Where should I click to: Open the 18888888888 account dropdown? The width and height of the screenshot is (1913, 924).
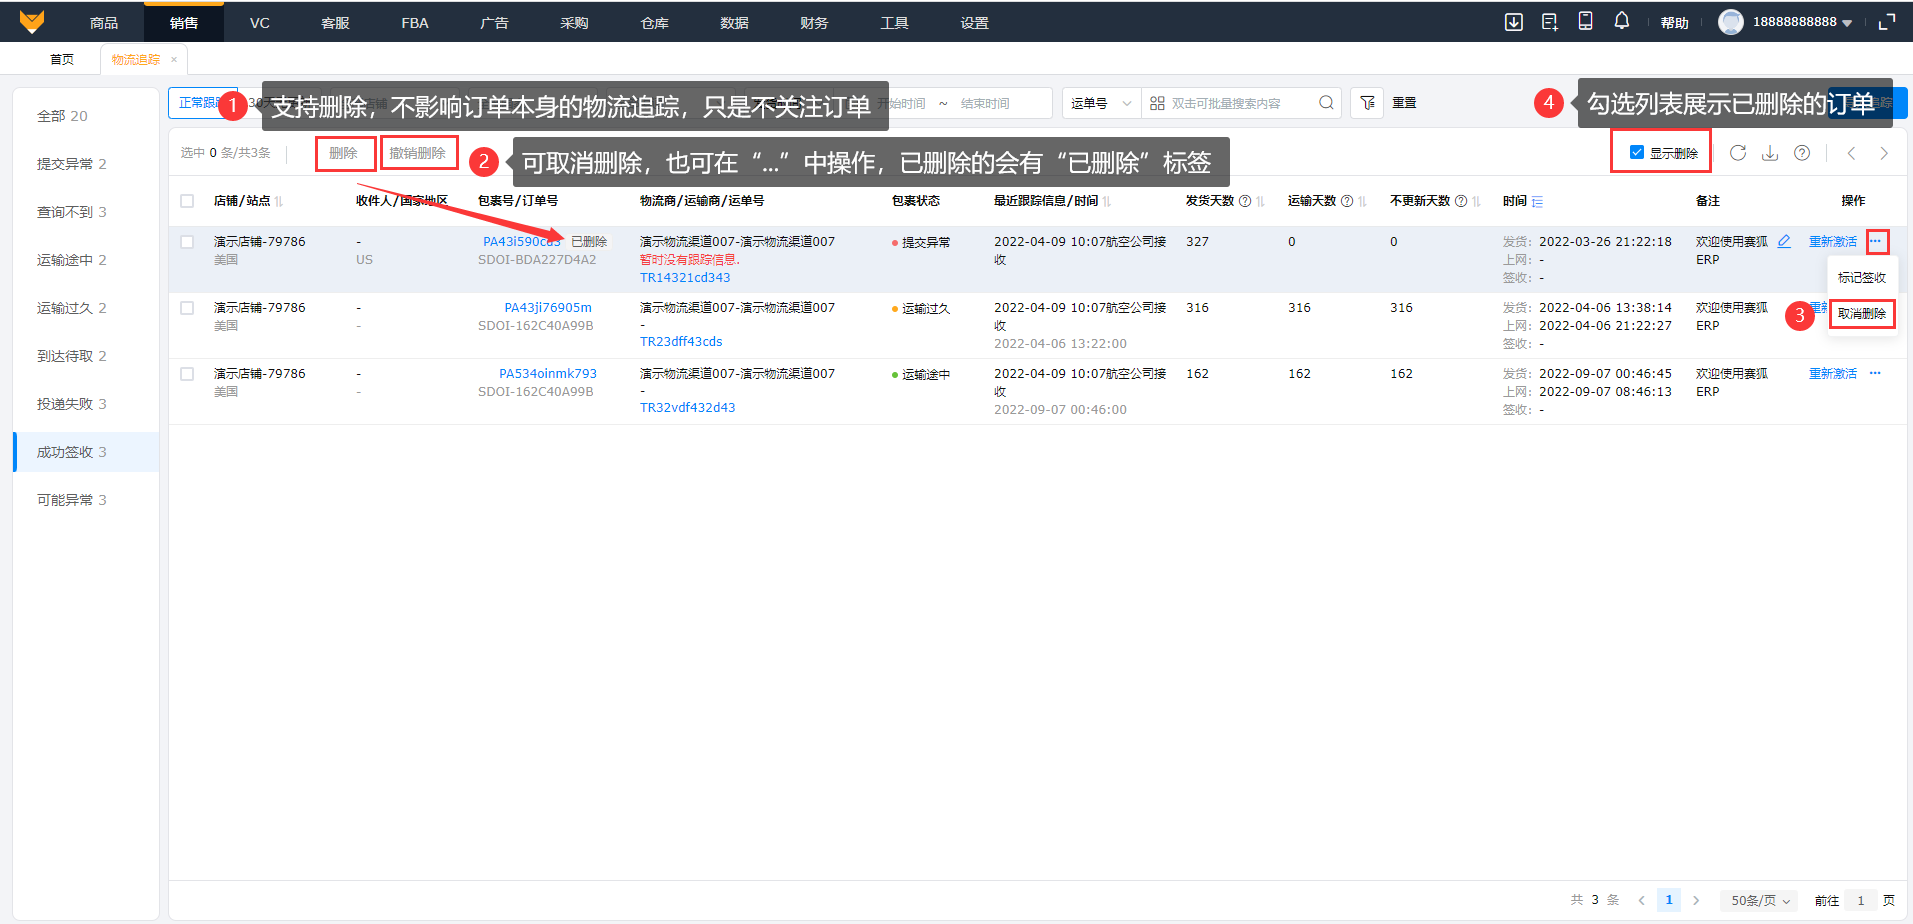[x=1802, y=22]
